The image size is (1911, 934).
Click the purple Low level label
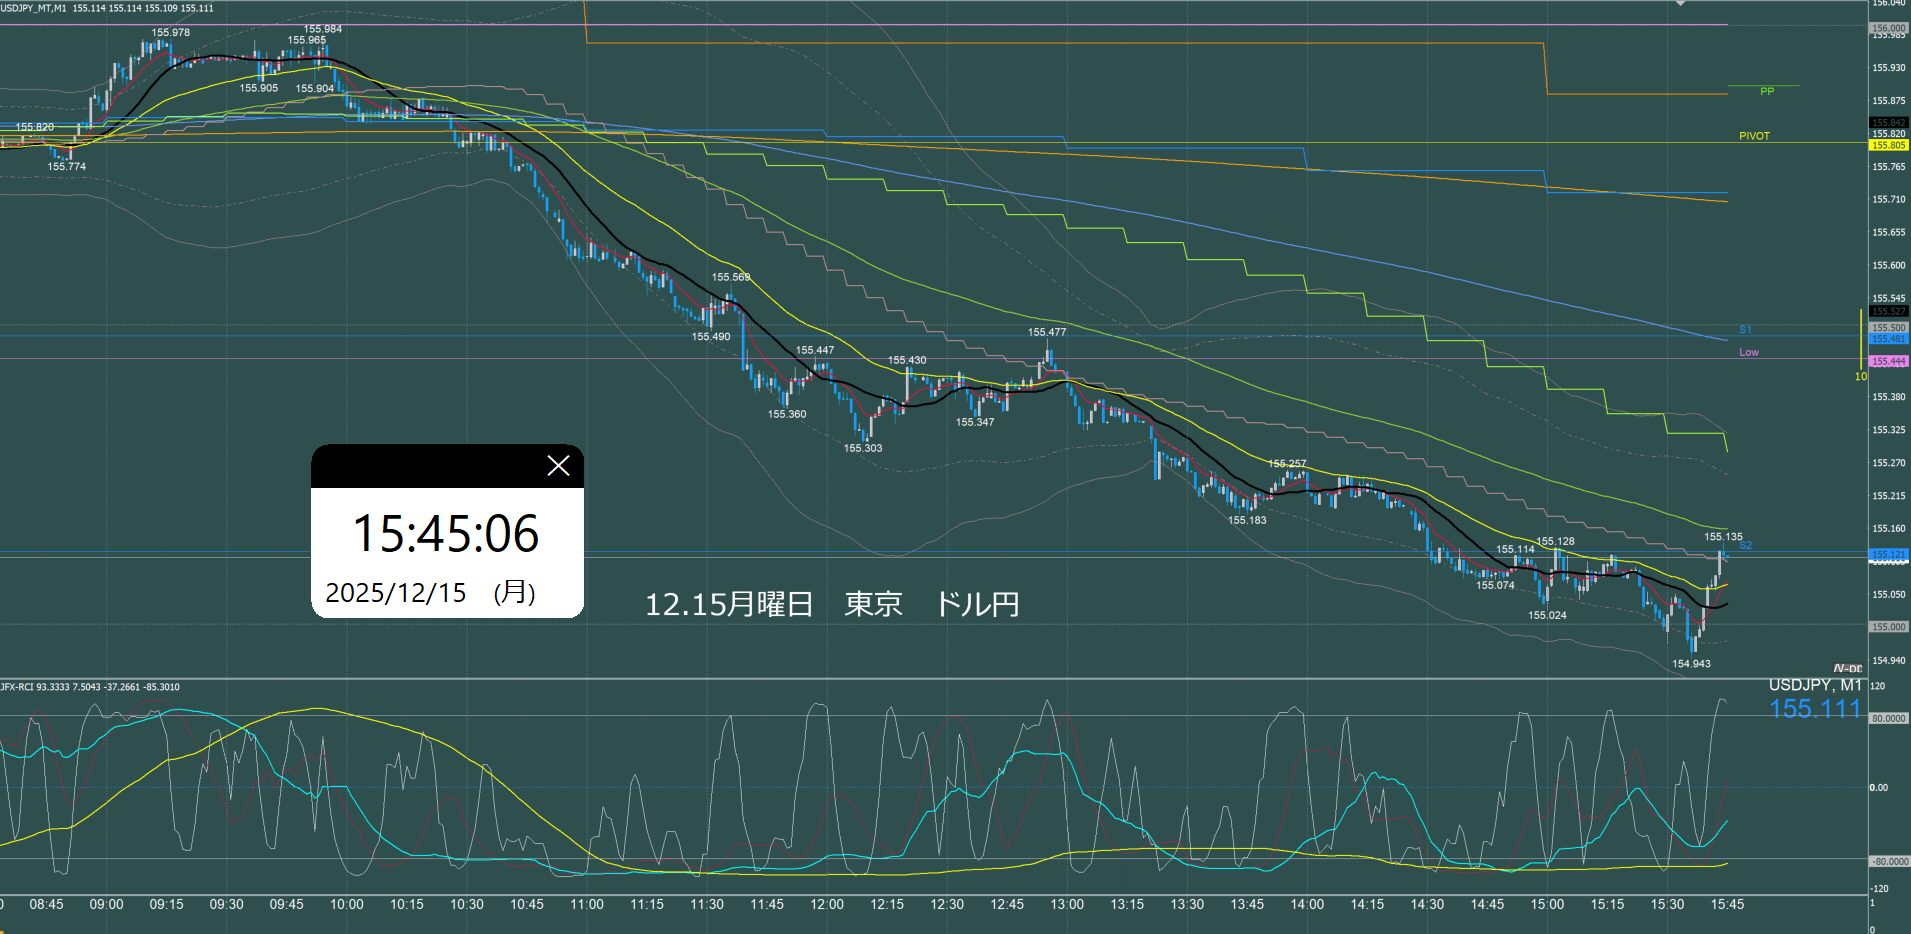pos(1748,352)
